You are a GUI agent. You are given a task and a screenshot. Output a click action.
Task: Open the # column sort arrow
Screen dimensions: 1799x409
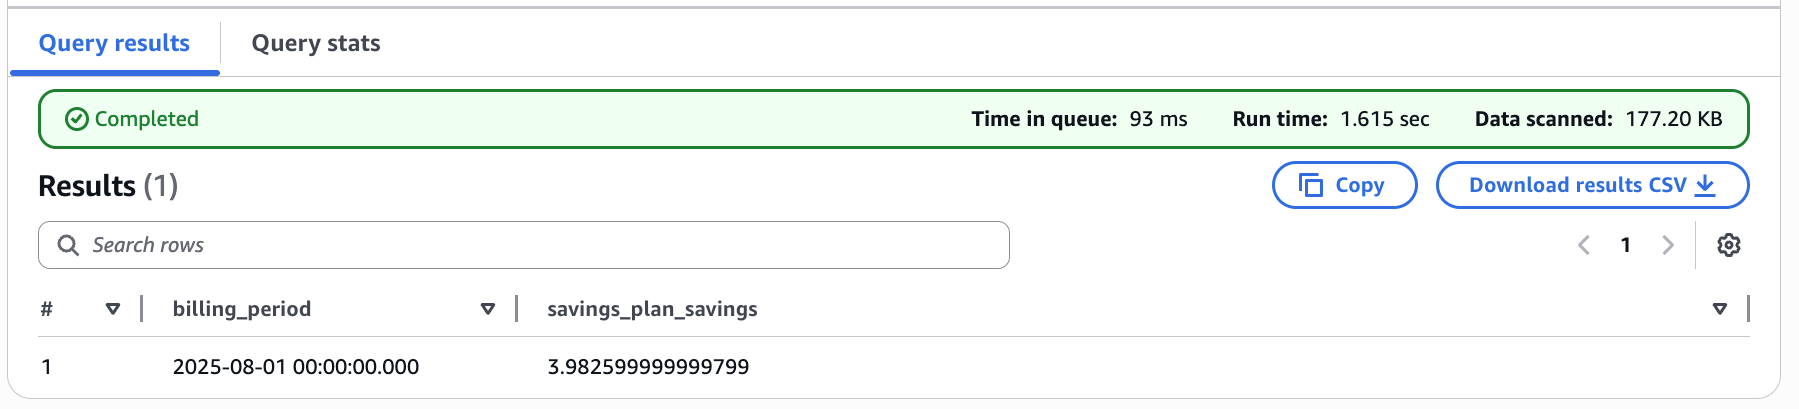coord(113,309)
